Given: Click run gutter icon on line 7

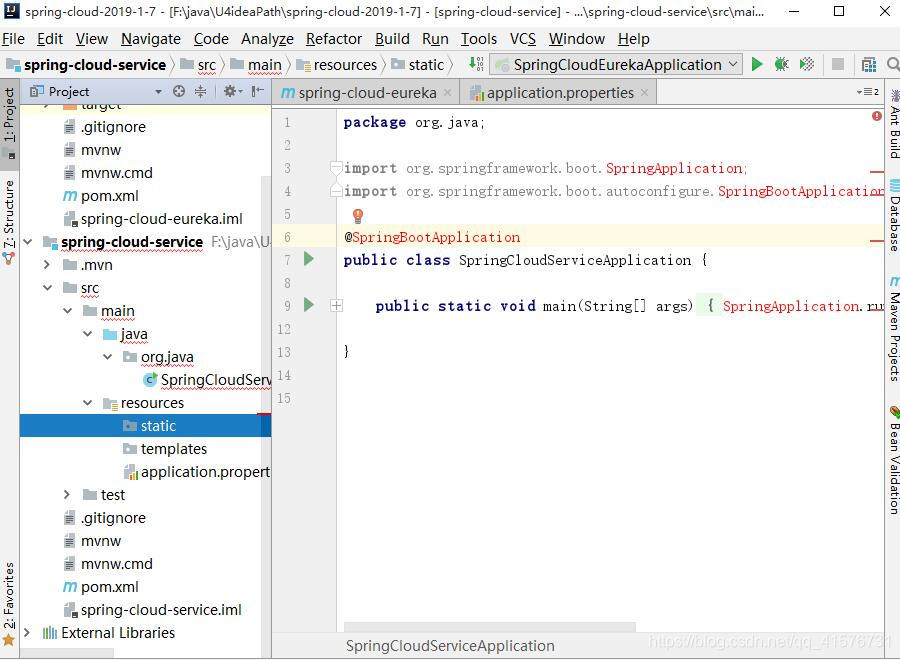Looking at the screenshot, I should (309, 259).
